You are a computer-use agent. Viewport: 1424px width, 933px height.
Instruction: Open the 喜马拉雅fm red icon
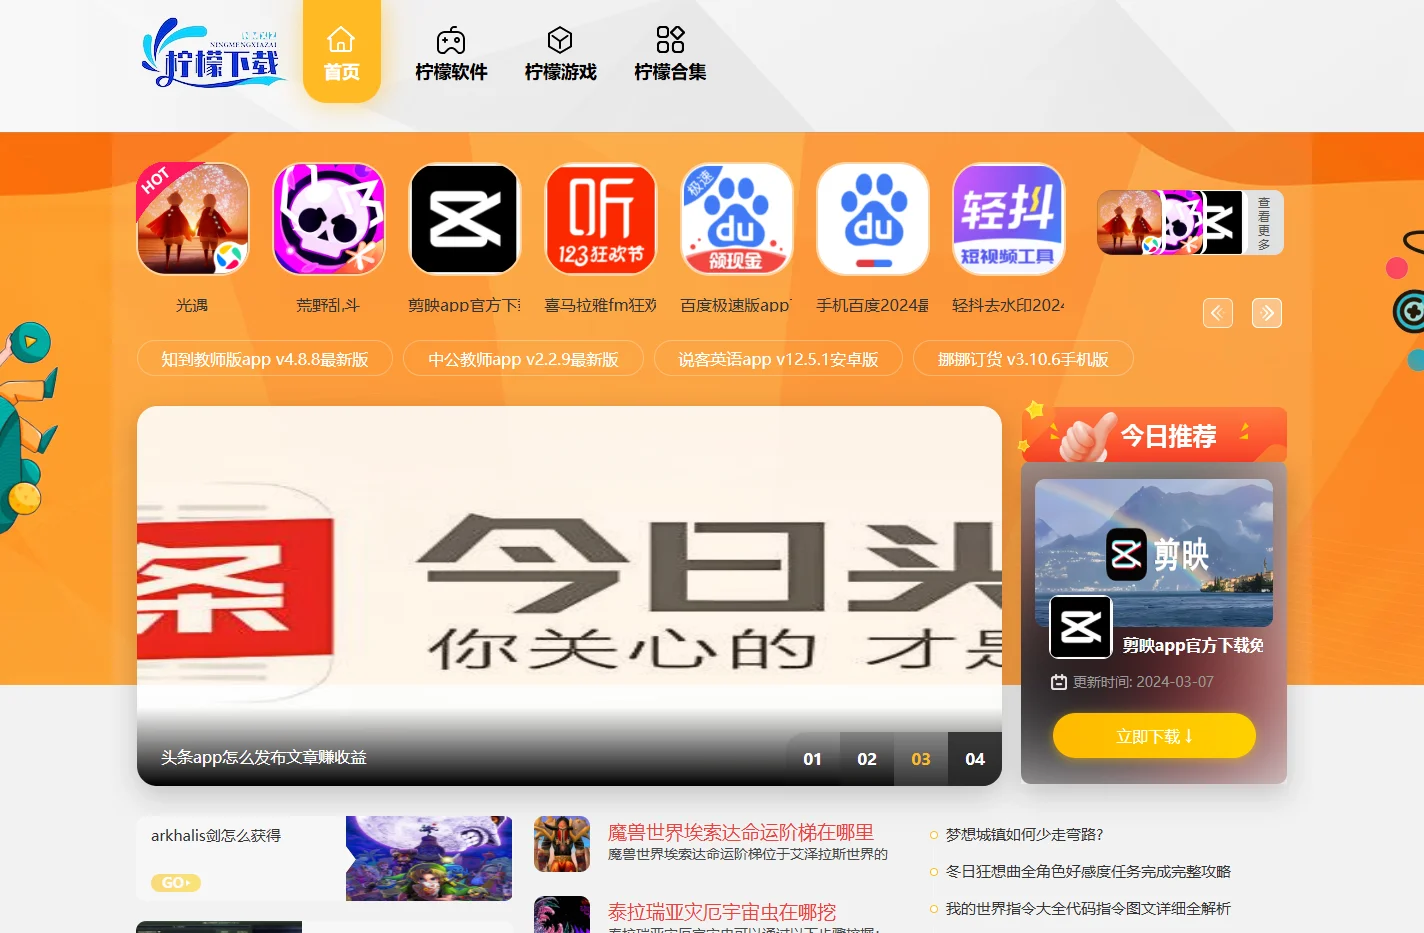coord(601,219)
